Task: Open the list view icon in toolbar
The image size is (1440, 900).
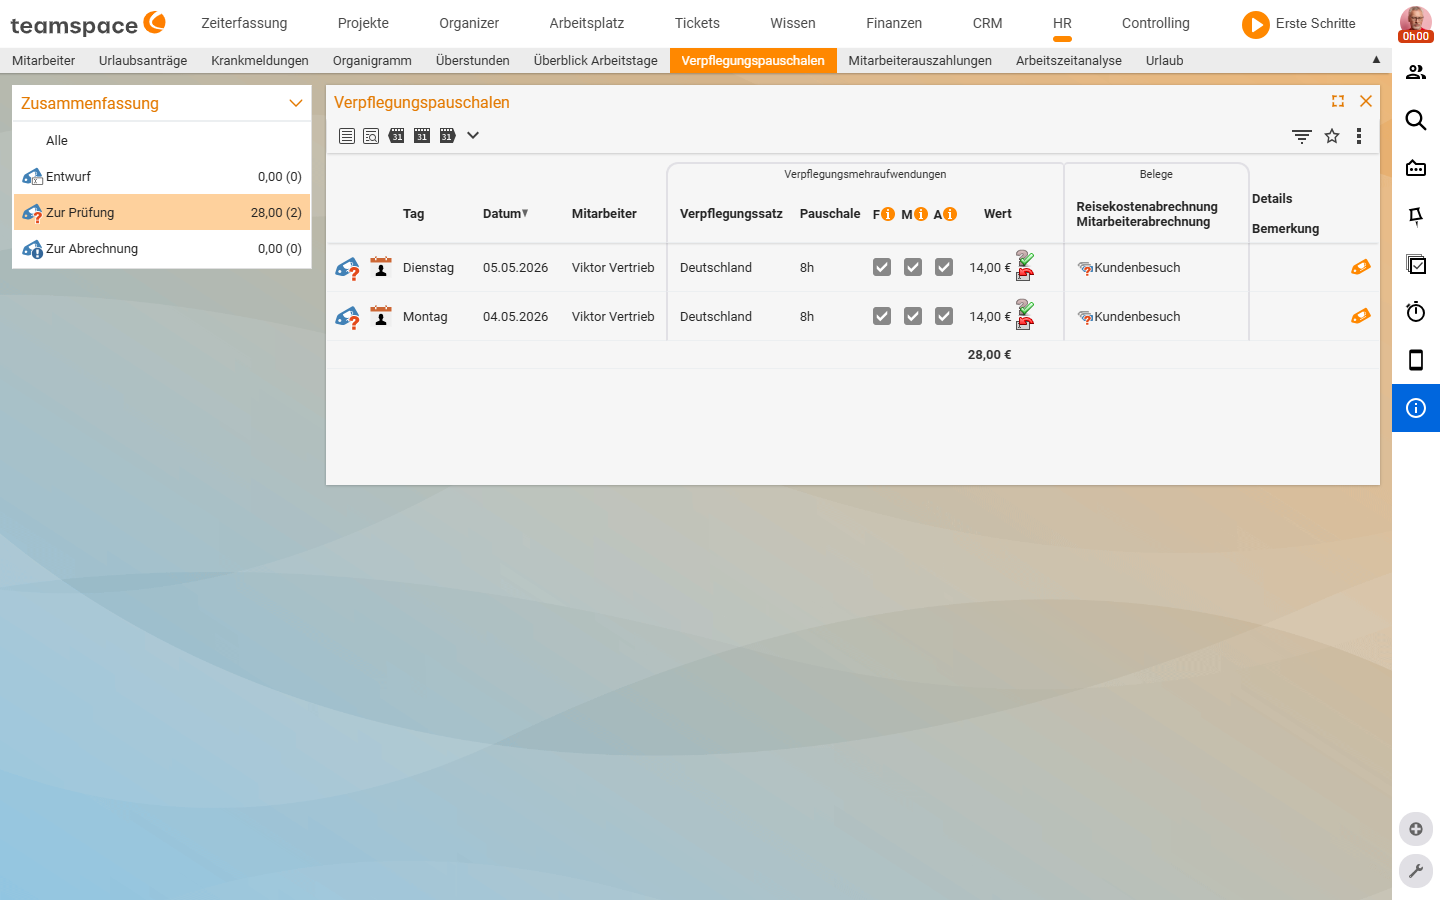Action: [x=347, y=136]
